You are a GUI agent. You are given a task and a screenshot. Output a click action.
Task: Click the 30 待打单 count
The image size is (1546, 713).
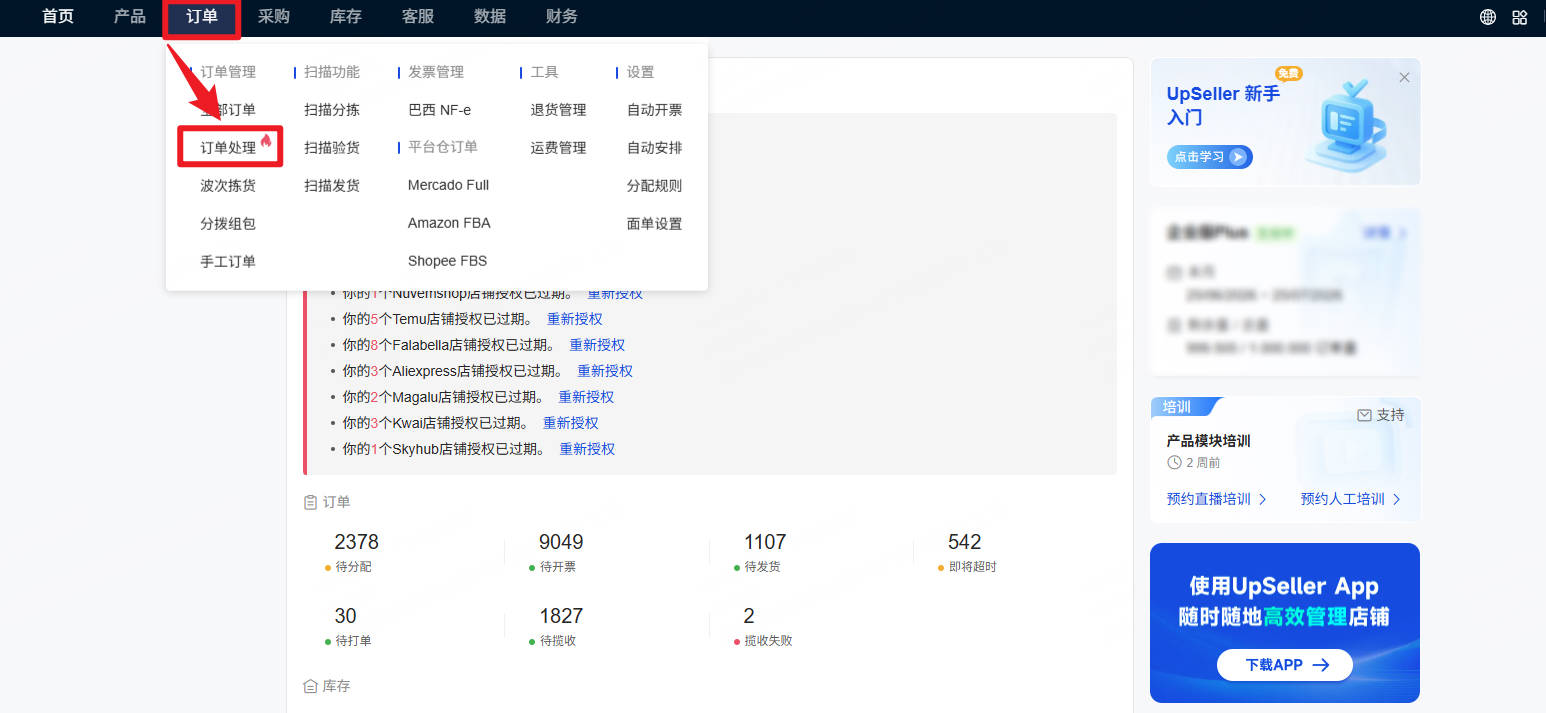[345, 616]
